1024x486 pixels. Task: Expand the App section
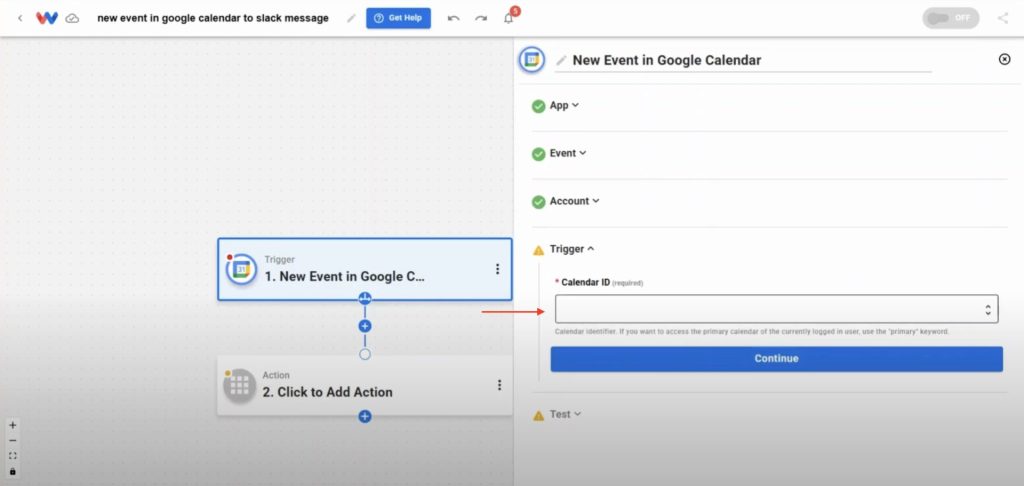[564, 105]
